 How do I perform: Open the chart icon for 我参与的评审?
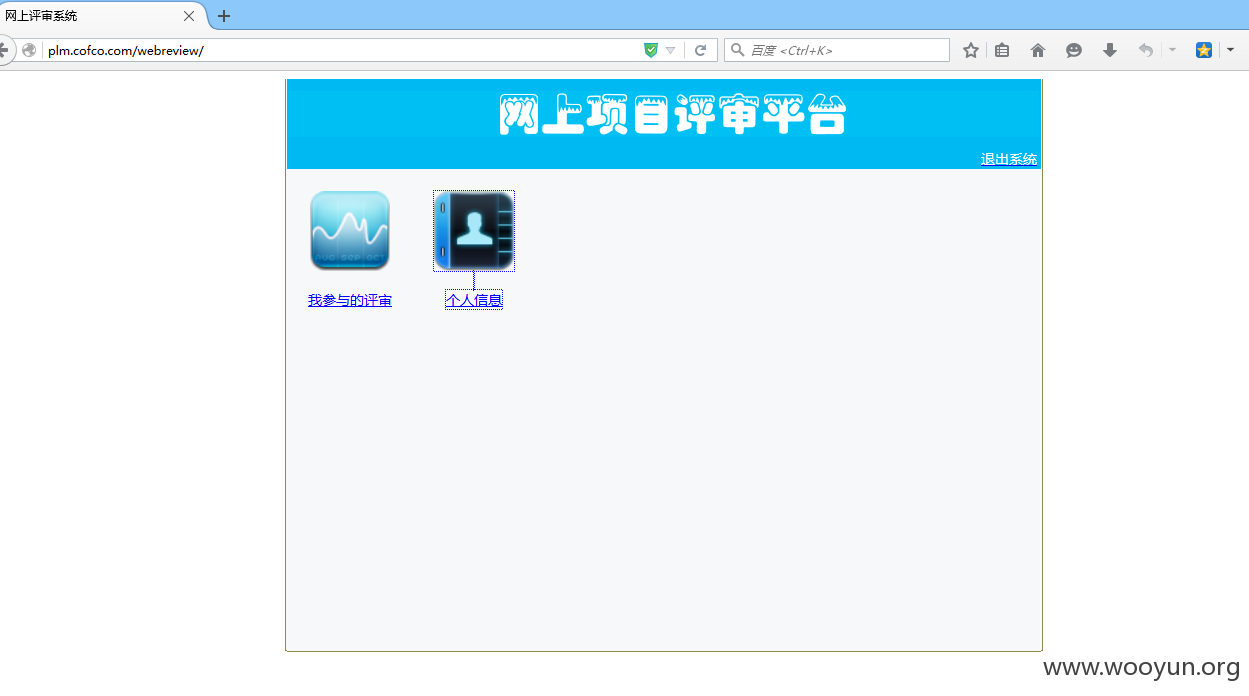pos(350,231)
